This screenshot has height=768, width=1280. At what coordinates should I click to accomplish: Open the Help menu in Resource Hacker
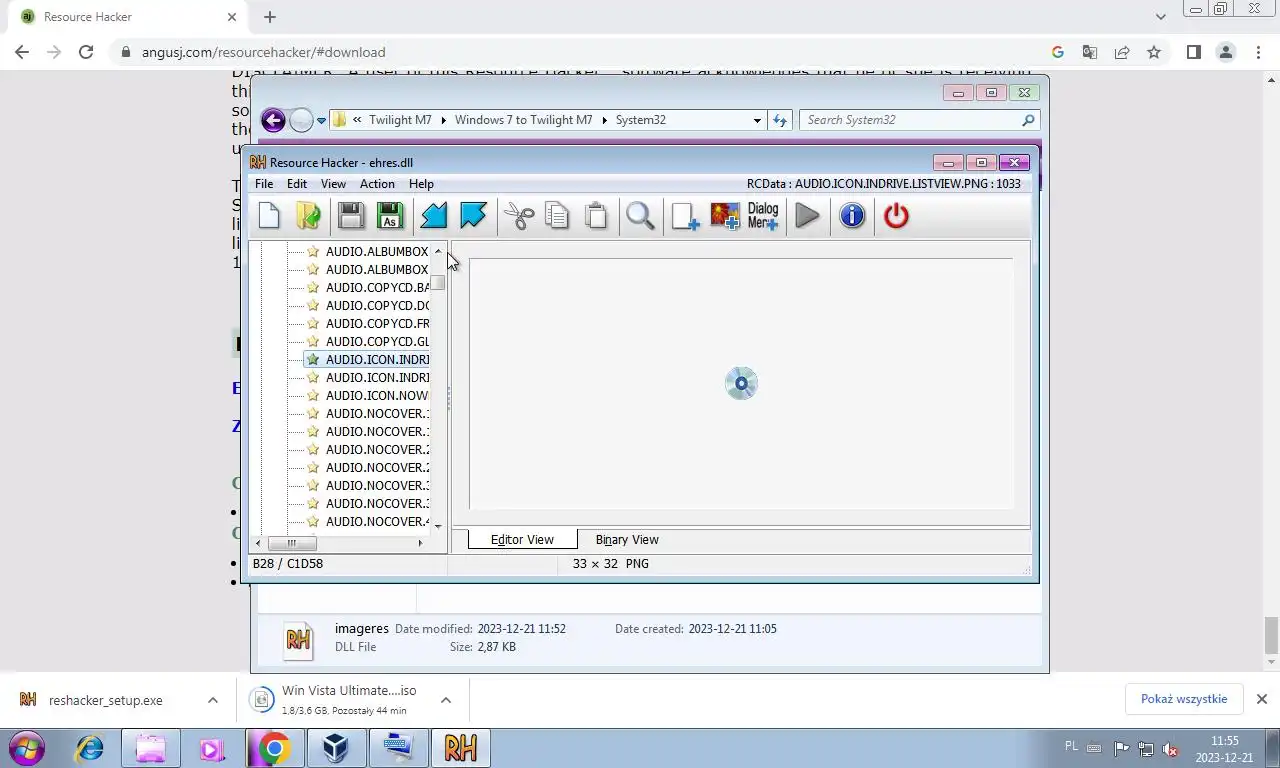(421, 184)
